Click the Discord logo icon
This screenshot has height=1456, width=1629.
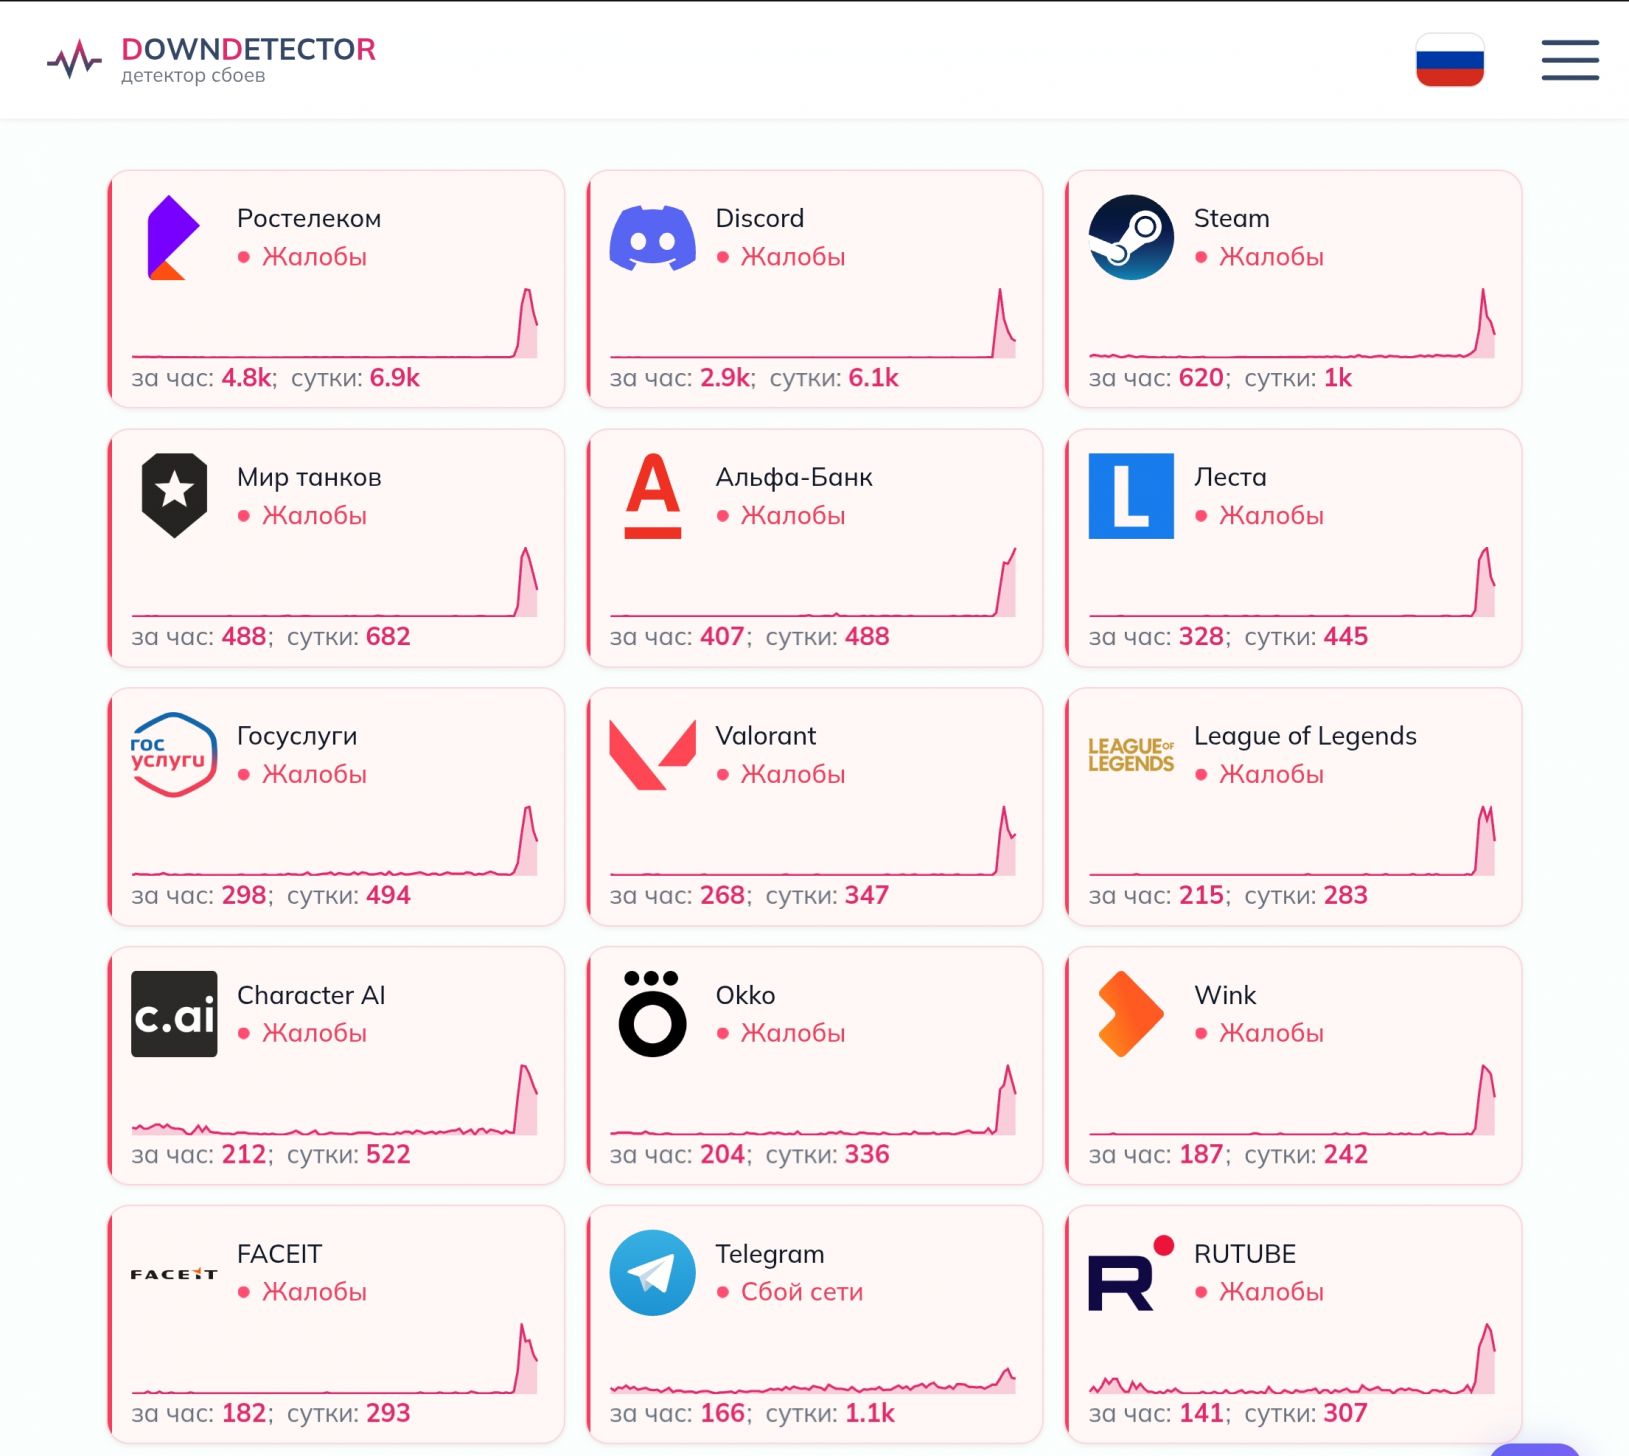click(652, 238)
